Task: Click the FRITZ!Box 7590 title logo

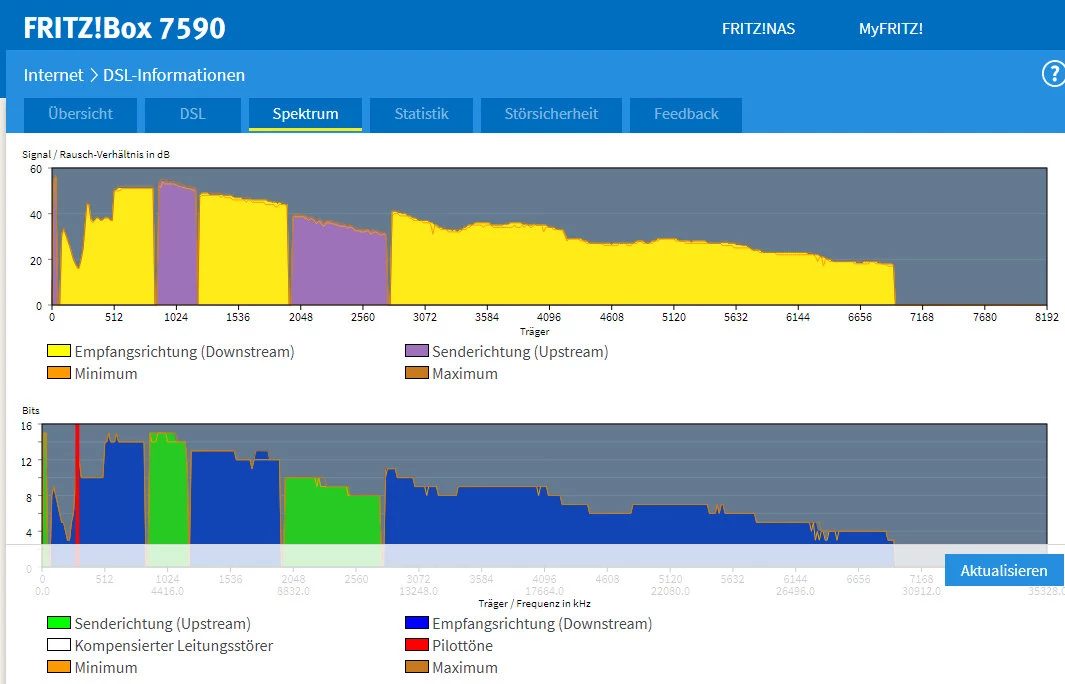Action: coord(125,28)
